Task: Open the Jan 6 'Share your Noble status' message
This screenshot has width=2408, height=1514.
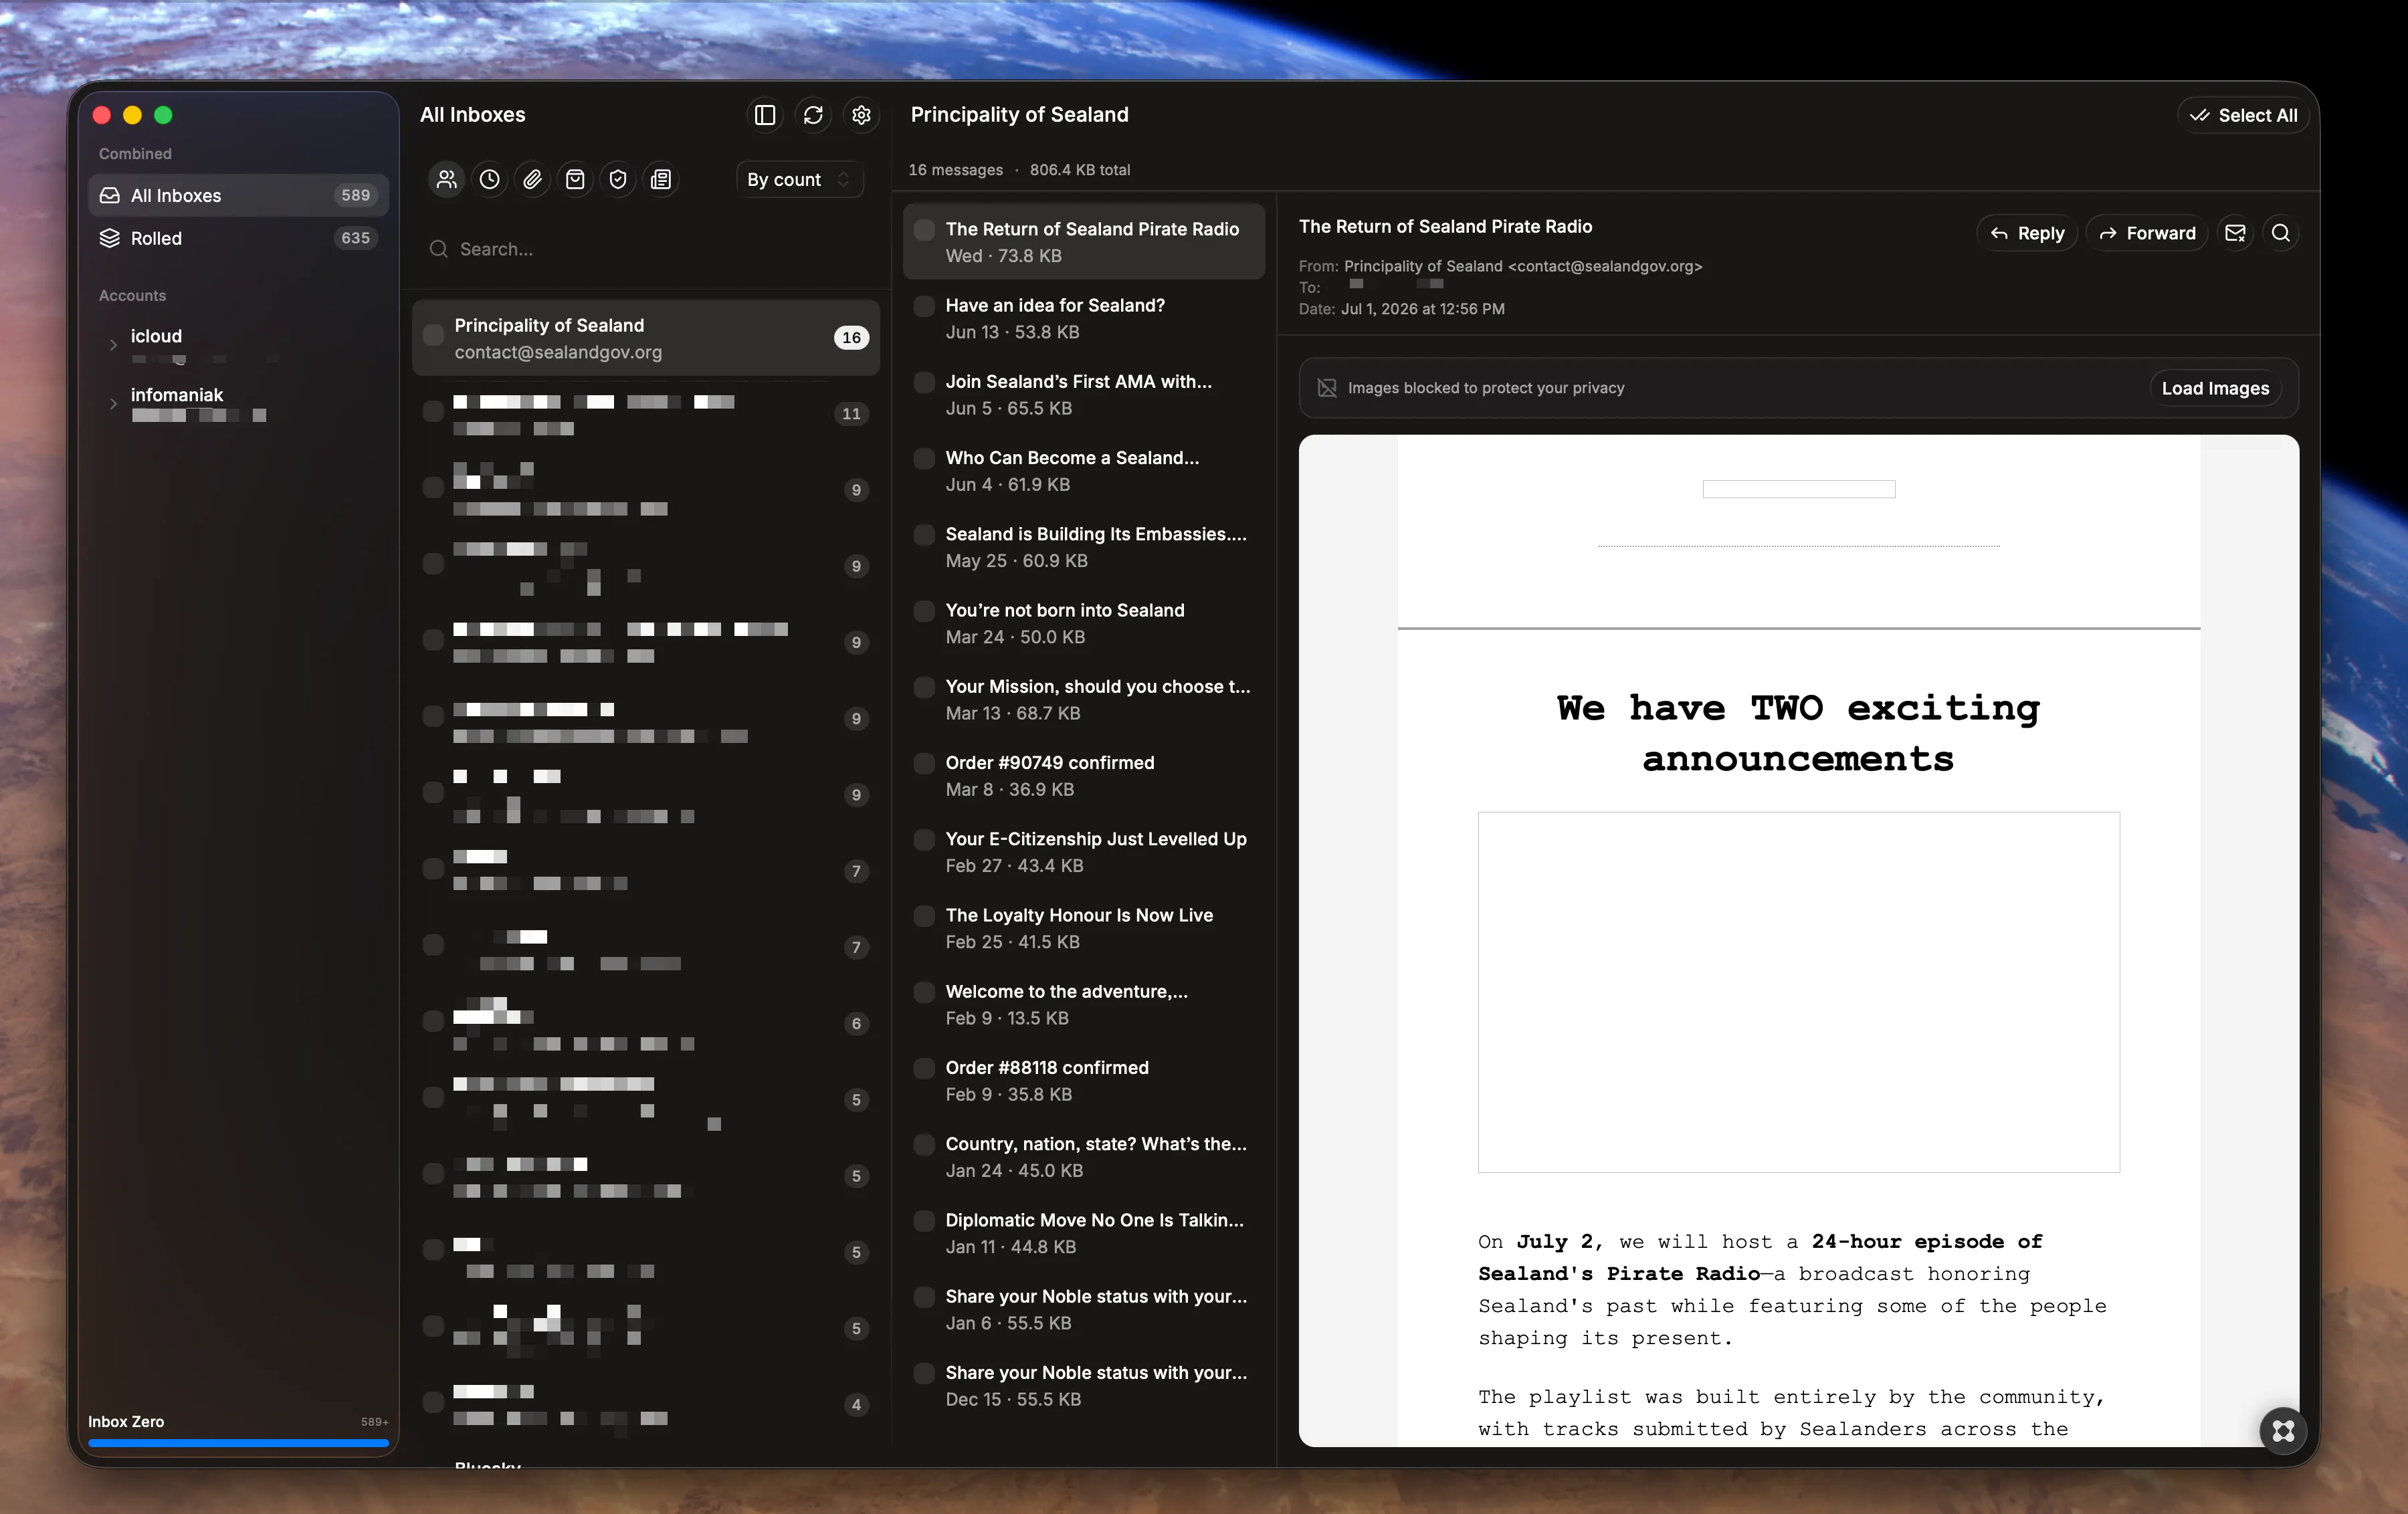Action: 1084,1309
